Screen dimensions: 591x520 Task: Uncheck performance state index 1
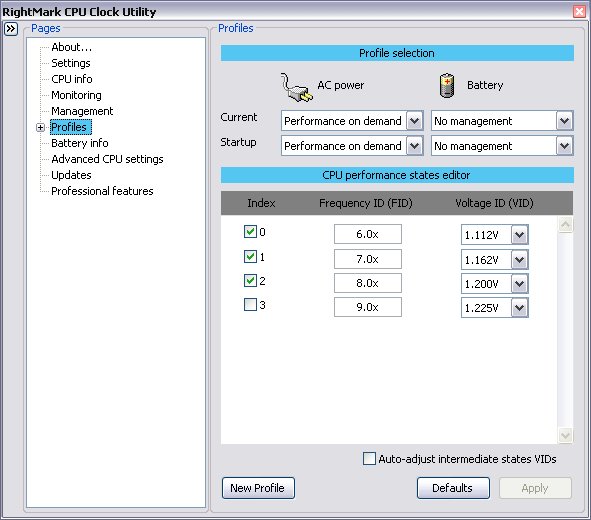click(250, 257)
